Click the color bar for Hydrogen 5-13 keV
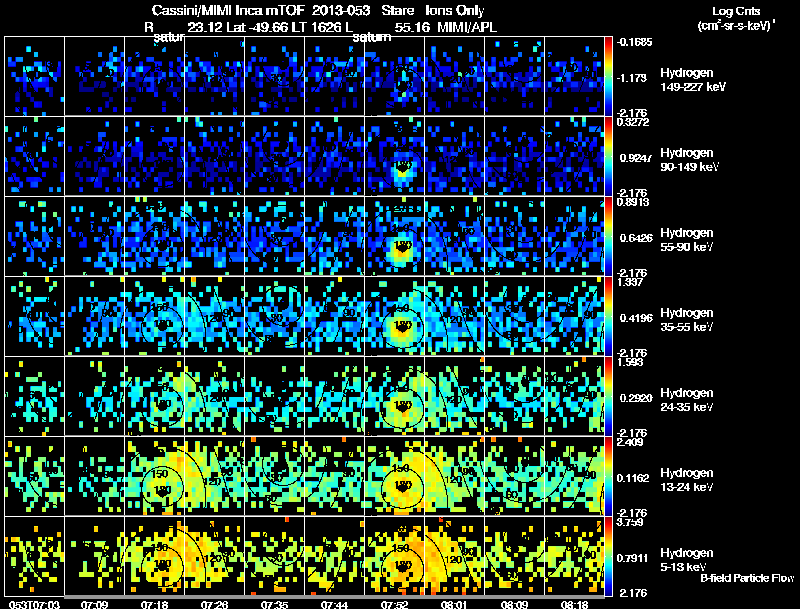The height and width of the screenshot is (609, 800). coord(608,556)
